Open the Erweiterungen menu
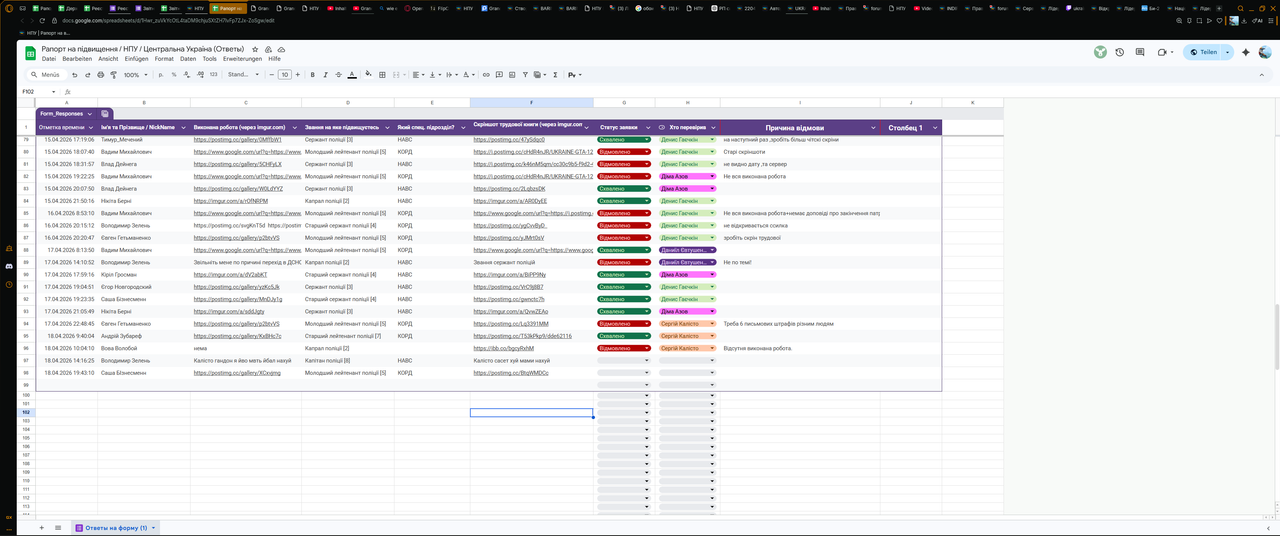1280x536 pixels. pyautogui.click(x=242, y=59)
